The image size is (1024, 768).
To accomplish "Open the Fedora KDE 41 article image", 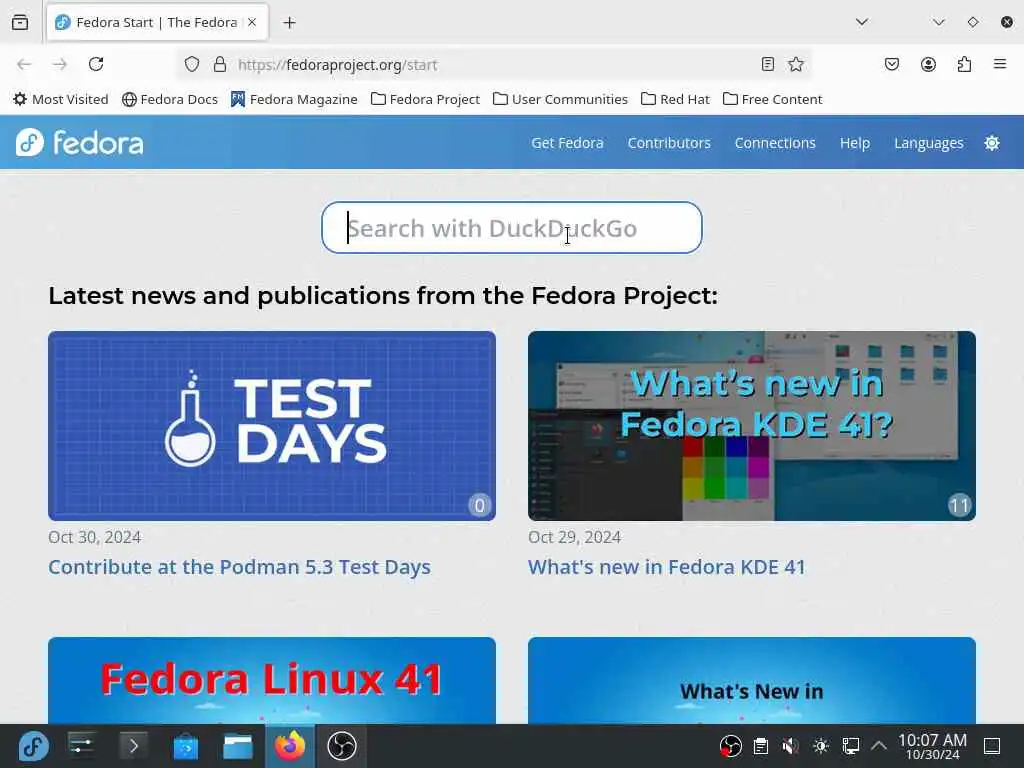I will tap(752, 426).
